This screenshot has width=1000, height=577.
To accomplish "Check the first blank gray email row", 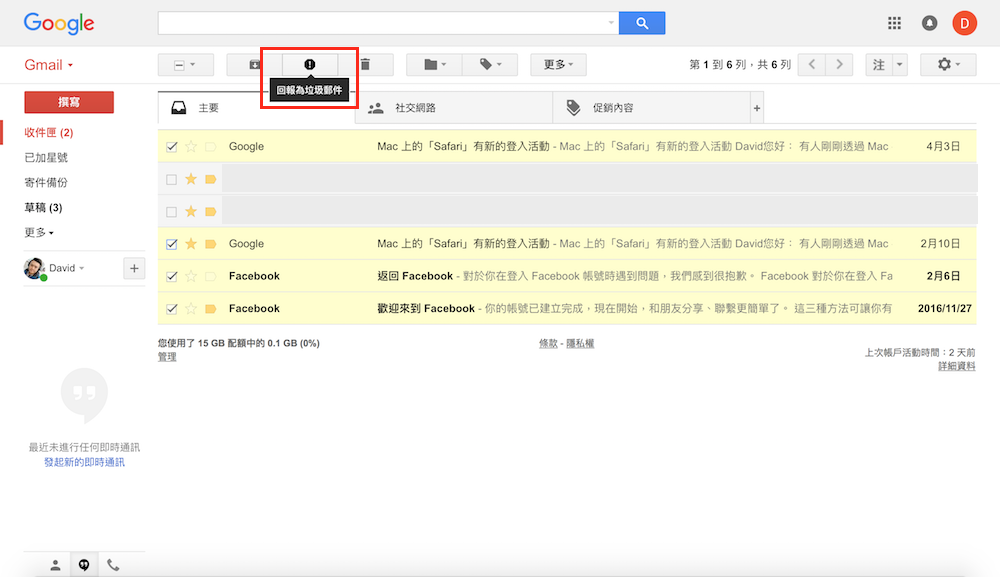I will tap(172, 179).
